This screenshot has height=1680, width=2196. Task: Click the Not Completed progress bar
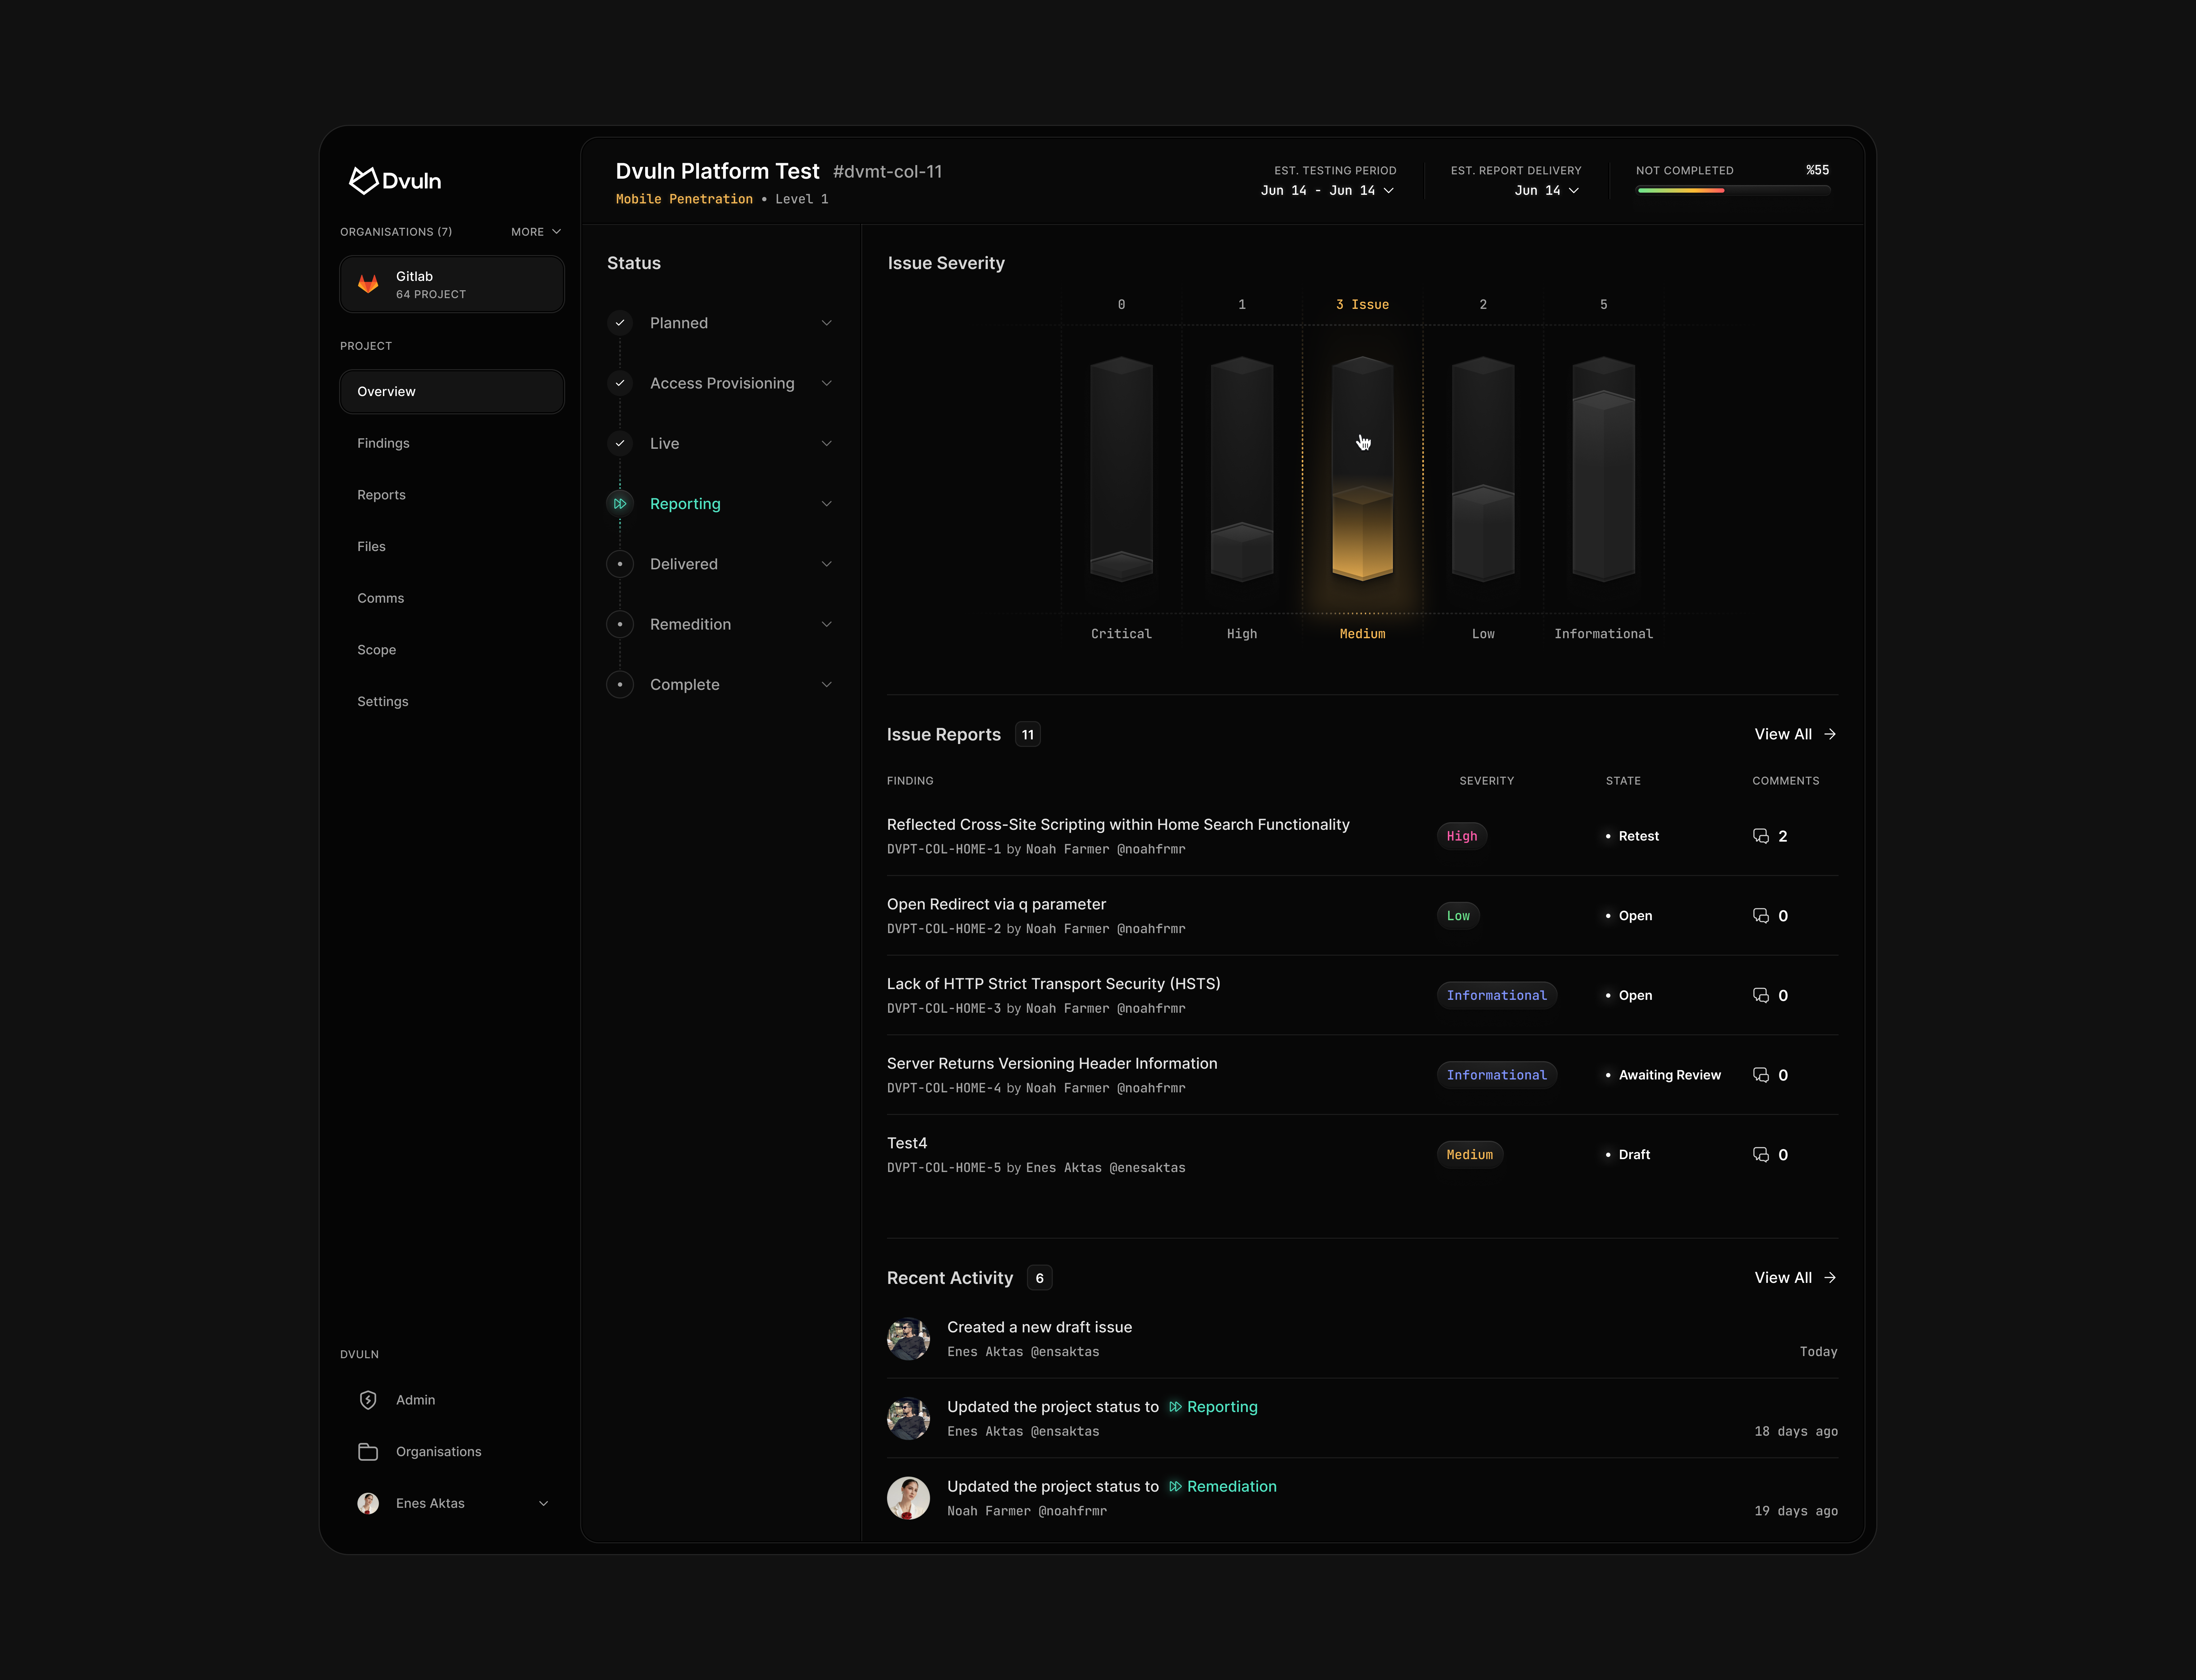click(x=1733, y=190)
